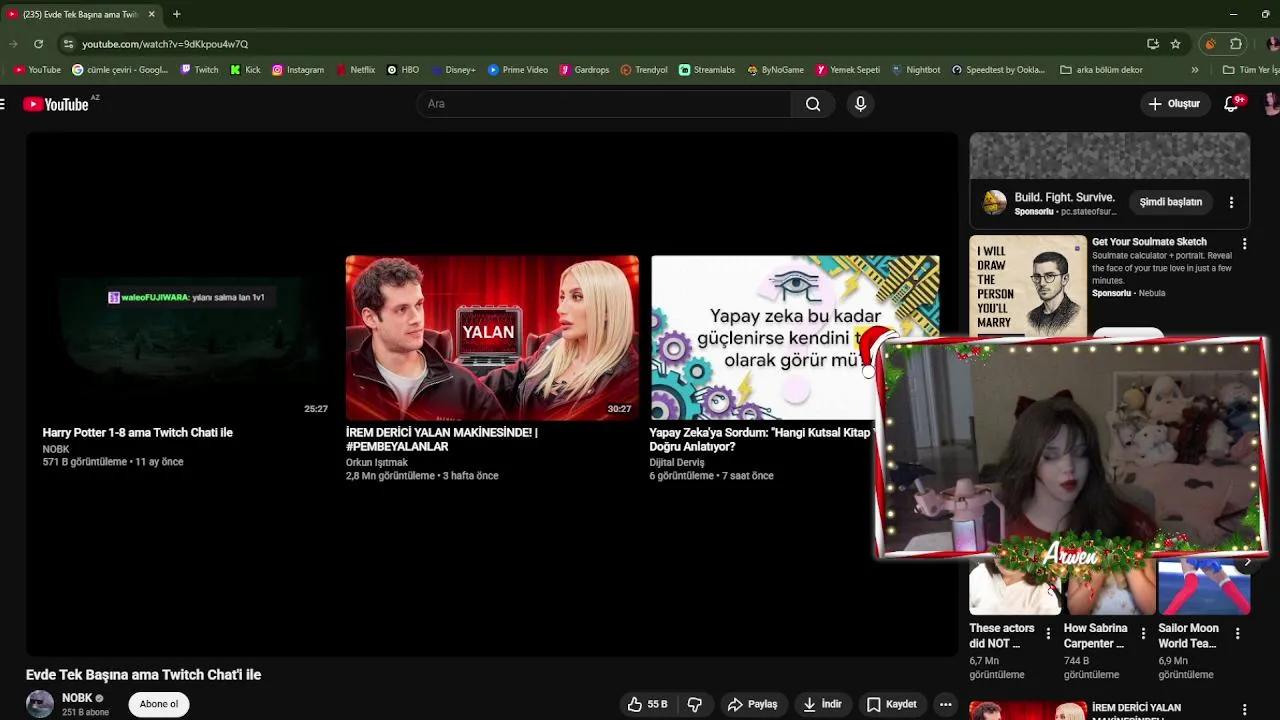The image size is (1280, 720).
Task: Open the notifications bell
Action: pos(1231,104)
